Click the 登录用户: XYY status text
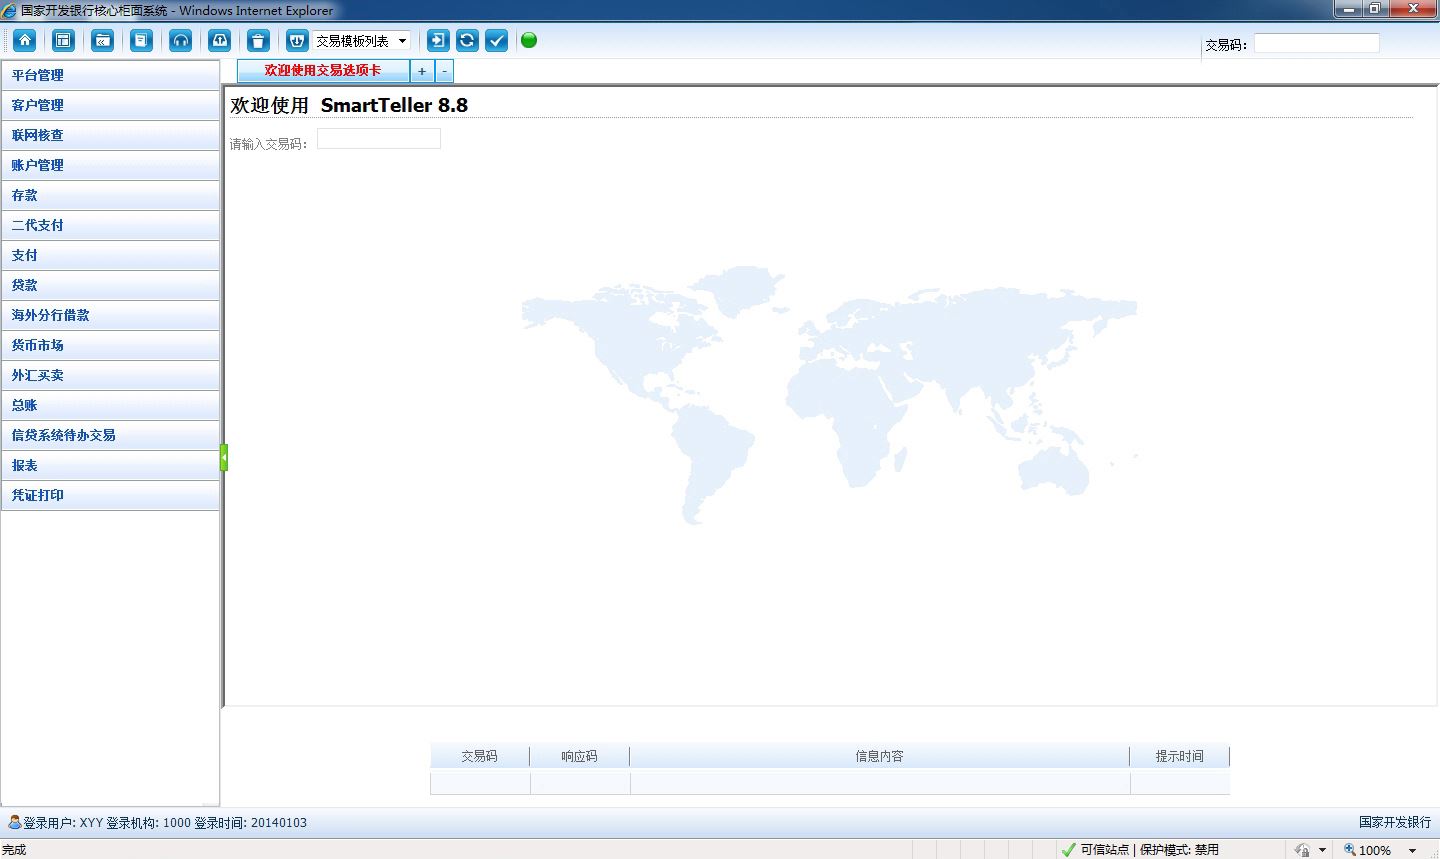 [63, 823]
